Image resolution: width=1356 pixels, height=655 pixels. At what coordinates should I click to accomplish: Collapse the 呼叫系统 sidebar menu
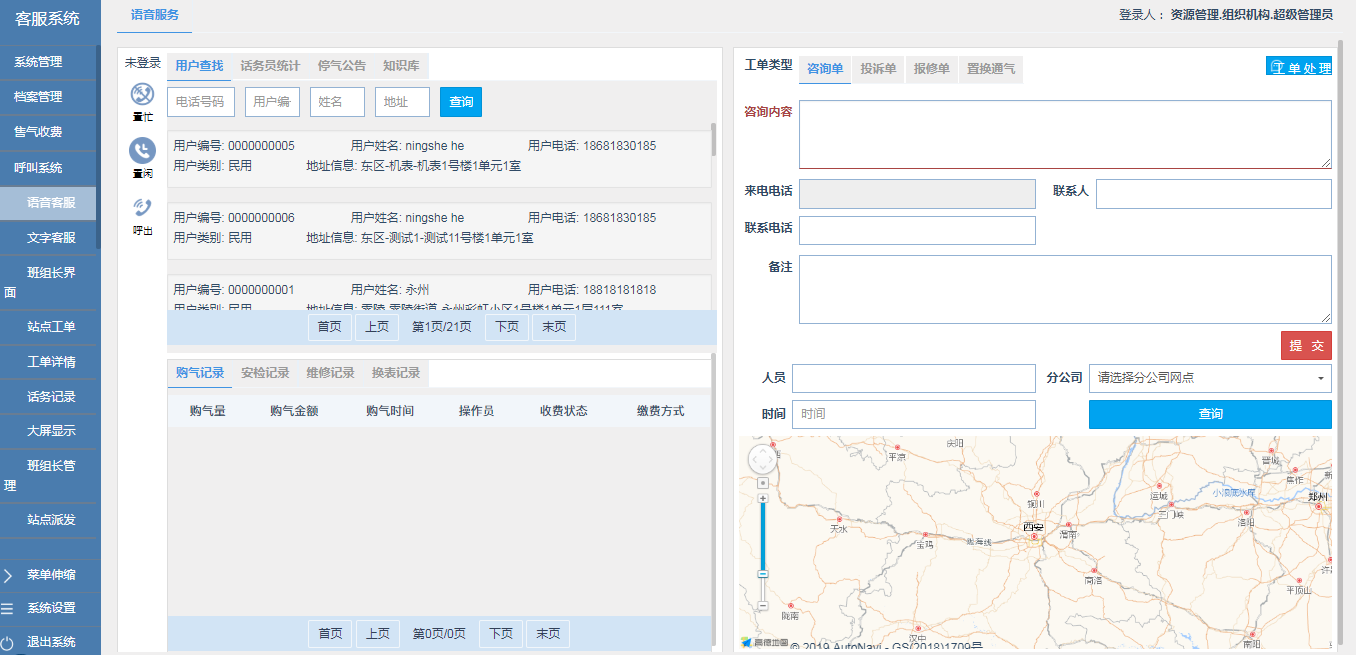(49, 167)
